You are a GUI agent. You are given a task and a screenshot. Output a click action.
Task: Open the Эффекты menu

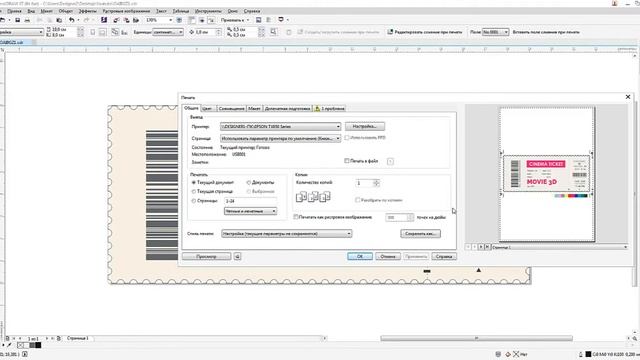coord(87,11)
